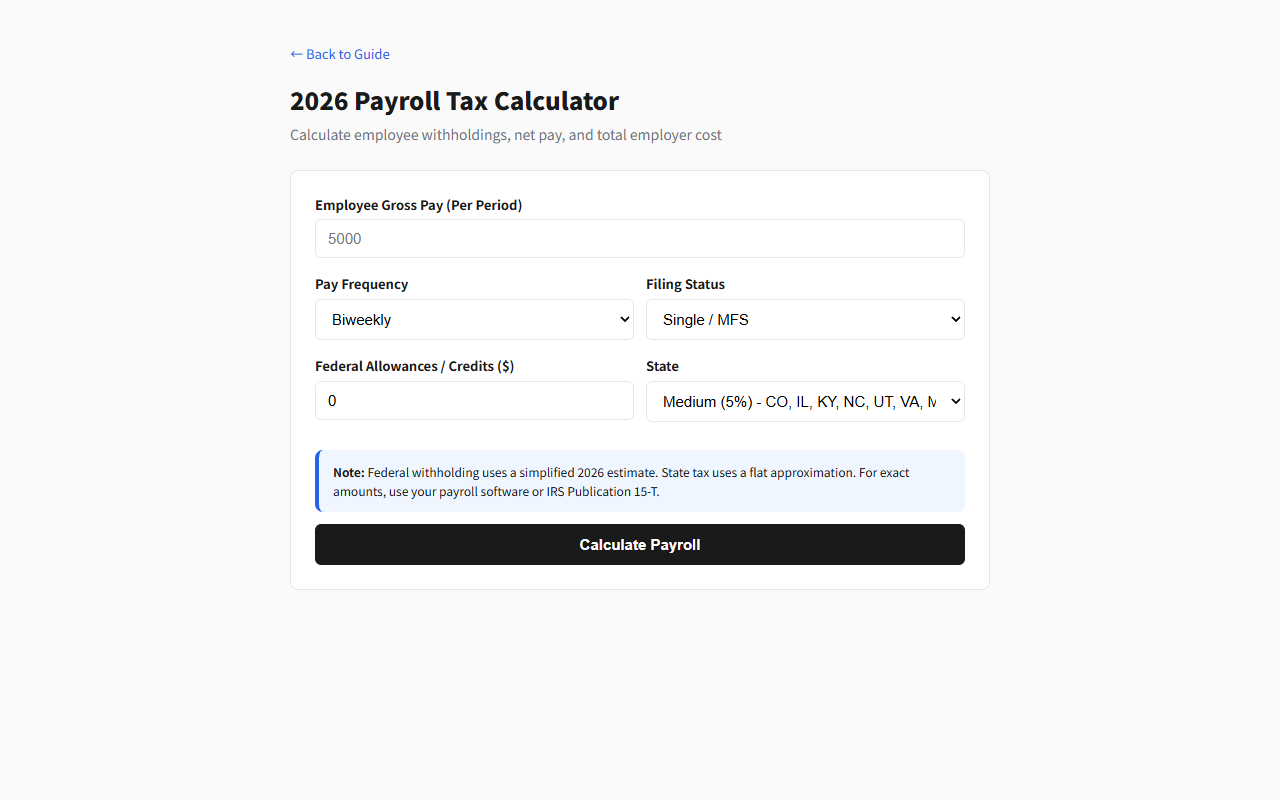Select the 5000 placeholder gross pay box
Screen dimensions: 1280x800
click(640, 238)
